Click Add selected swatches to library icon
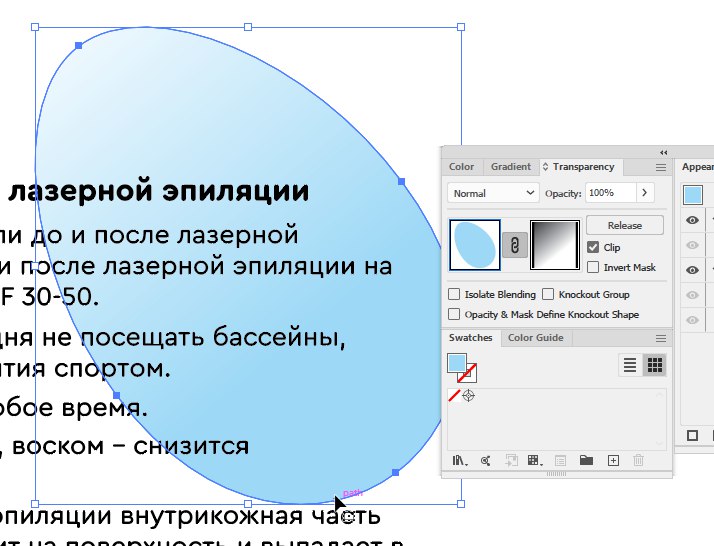Image resolution: width=714 pixels, height=546 pixels. click(511, 461)
